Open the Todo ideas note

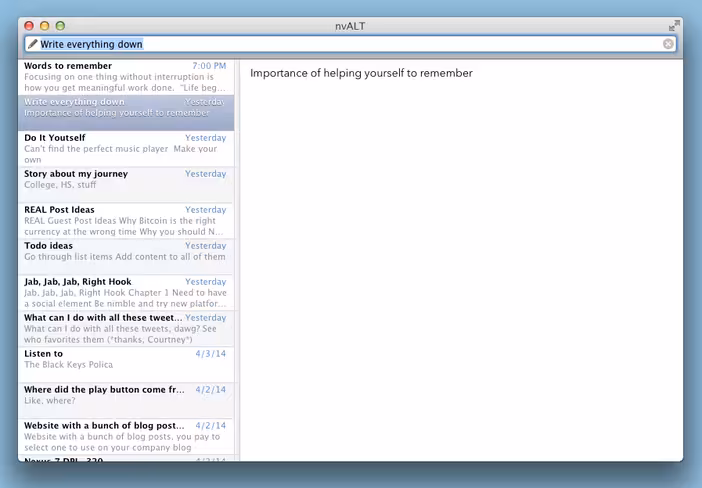pos(126,257)
